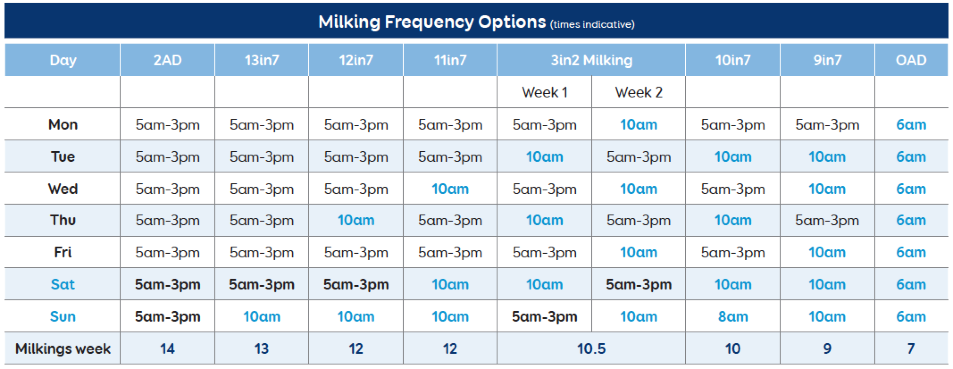Viewport: 953px width, 369px height.
Task: Click the Mon row label
Action: tap(63, 125)
